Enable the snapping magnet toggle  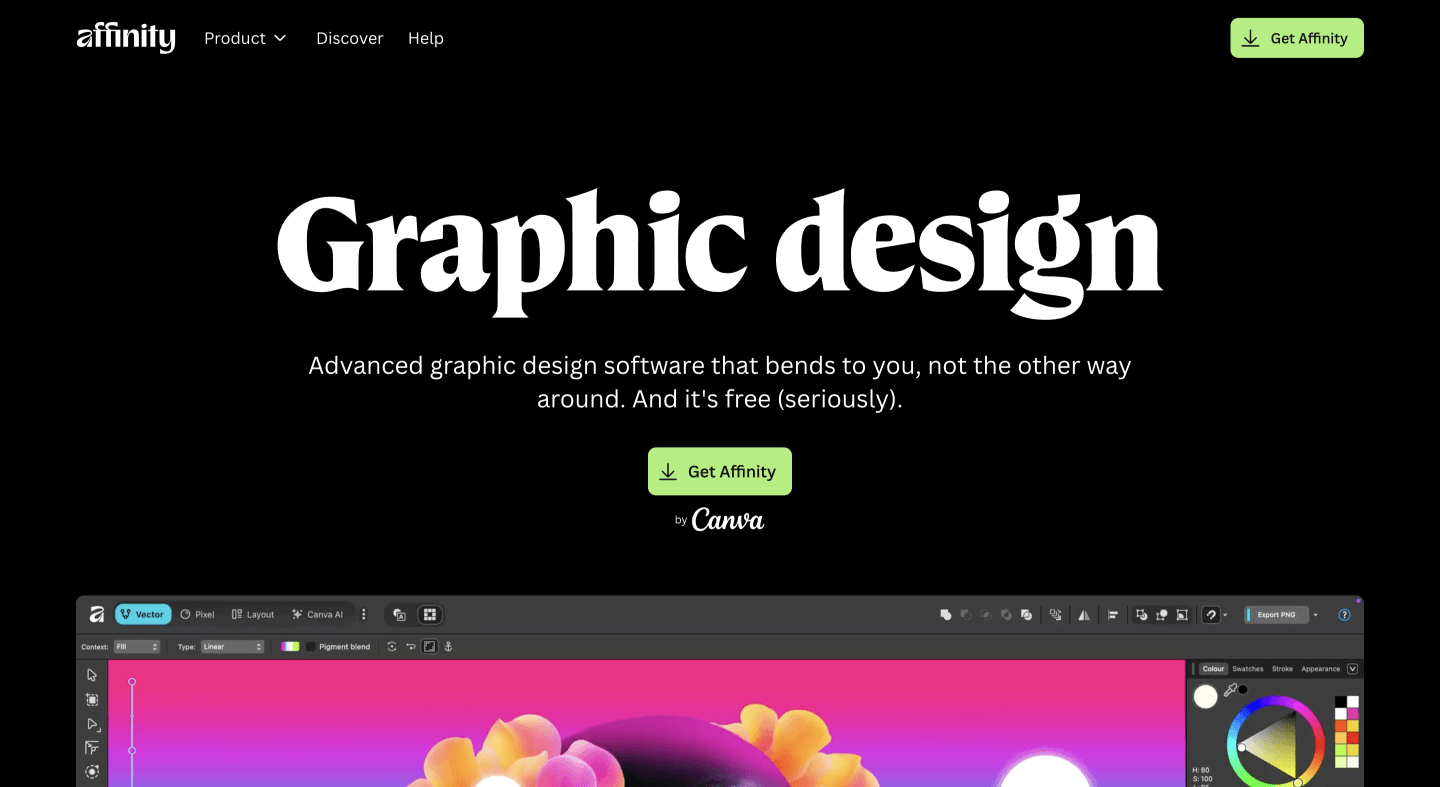1209,614
